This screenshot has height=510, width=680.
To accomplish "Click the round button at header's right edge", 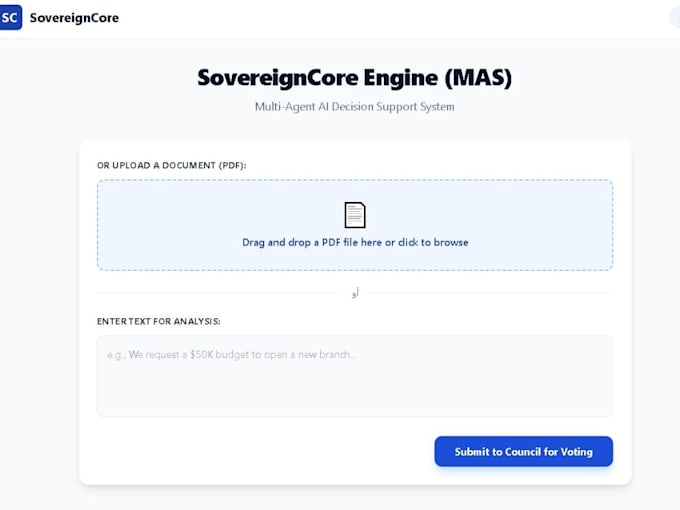I will pyautogui.click(x=675, y=18).
